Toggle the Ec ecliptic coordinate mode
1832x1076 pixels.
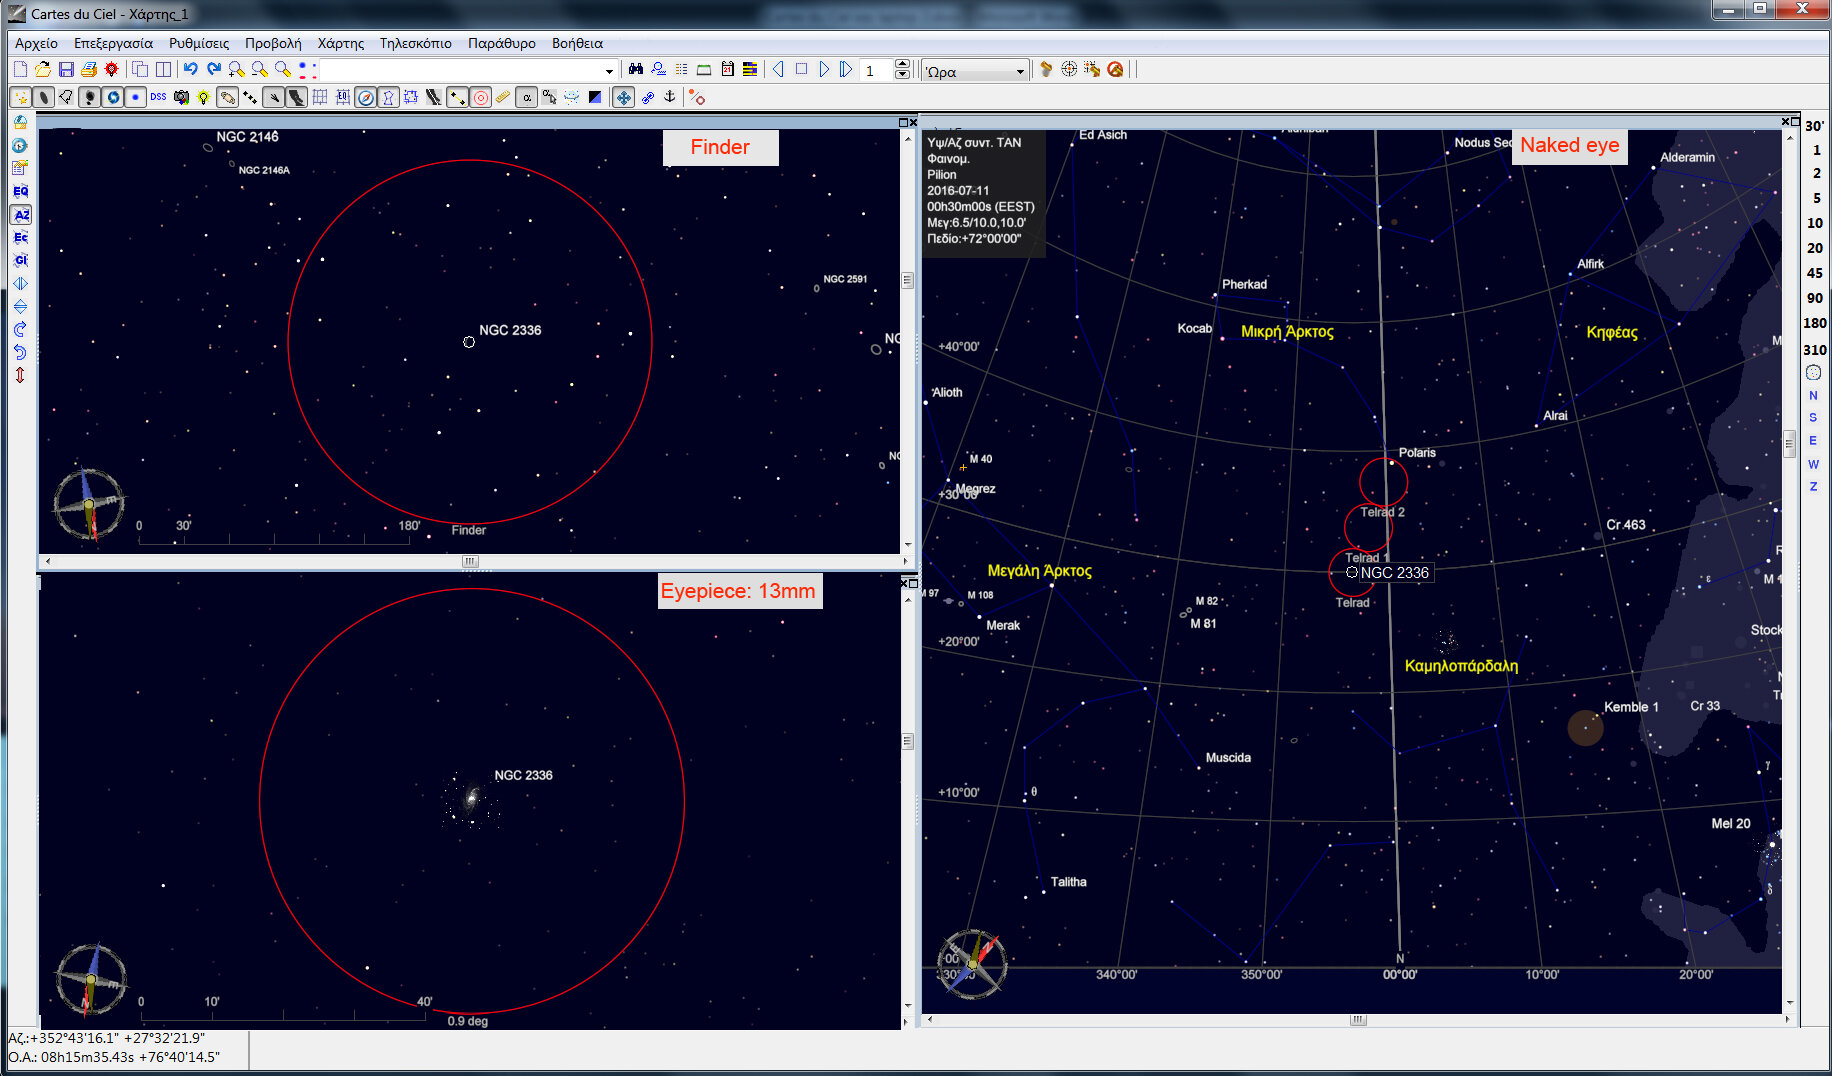20,237
